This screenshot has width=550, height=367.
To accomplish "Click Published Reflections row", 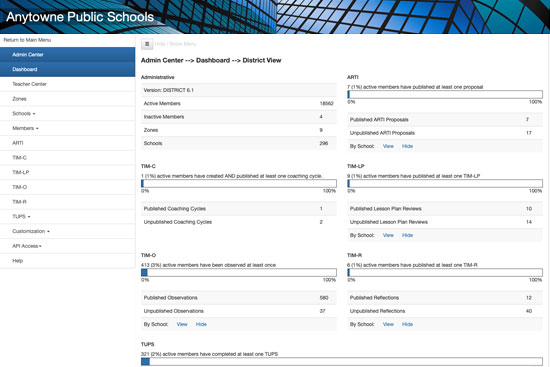I will pyautogui.click(x=445, y=298).
